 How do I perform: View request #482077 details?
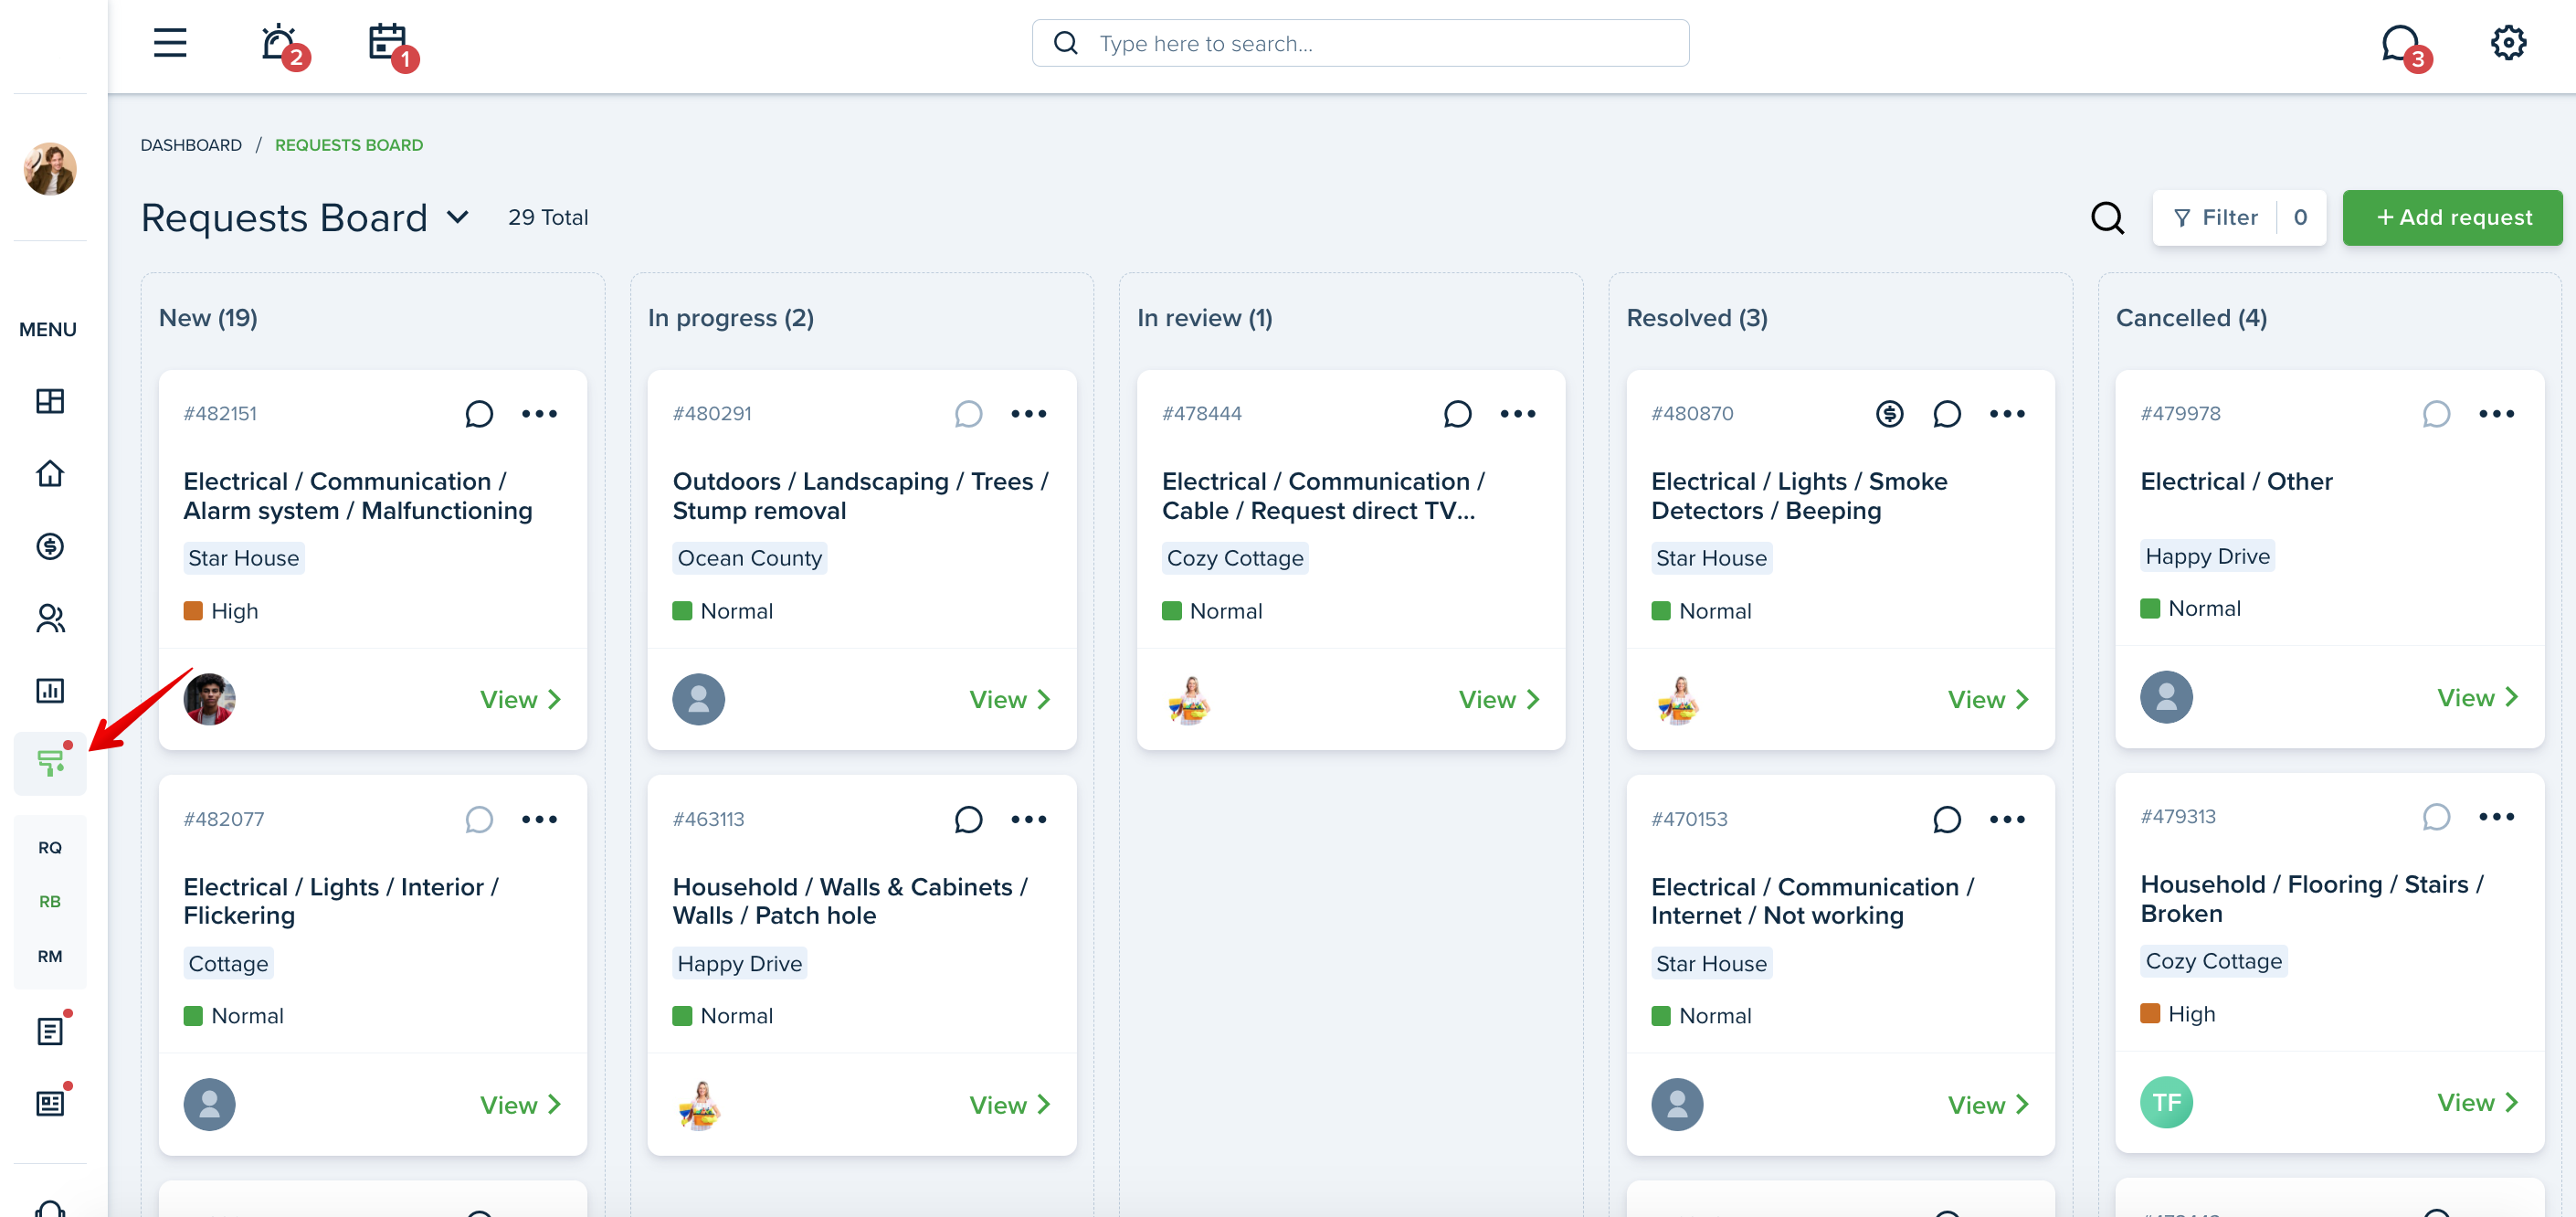(x=519, y=1104)
